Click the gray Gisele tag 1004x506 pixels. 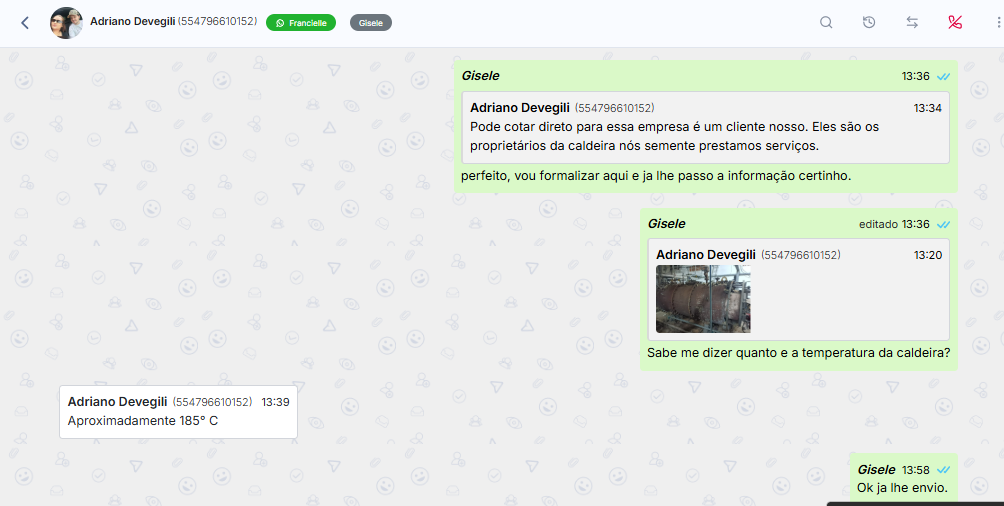370,22
